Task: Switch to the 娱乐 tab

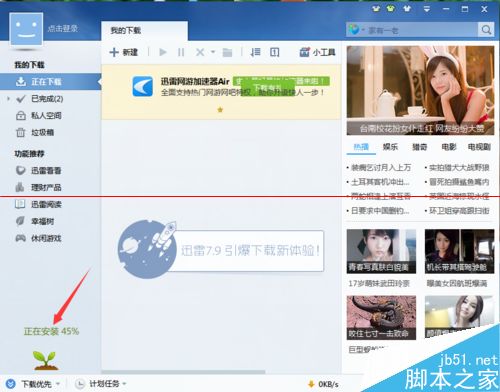Action: click(390, 147)
